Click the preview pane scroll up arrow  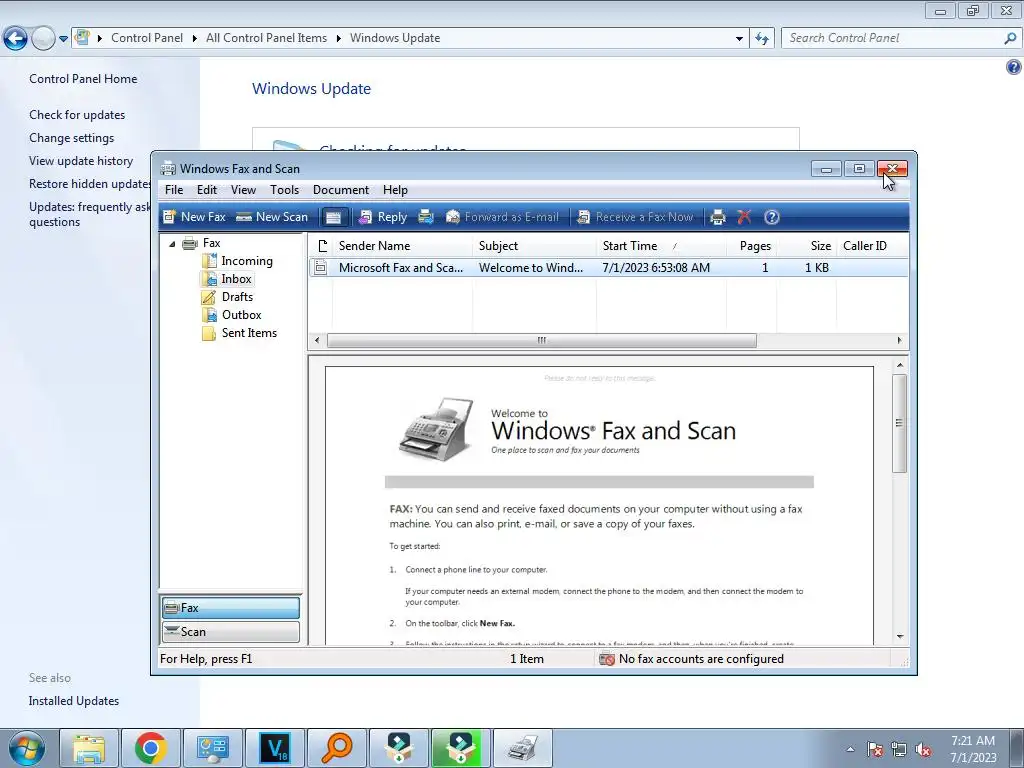[x=900, y=365]
